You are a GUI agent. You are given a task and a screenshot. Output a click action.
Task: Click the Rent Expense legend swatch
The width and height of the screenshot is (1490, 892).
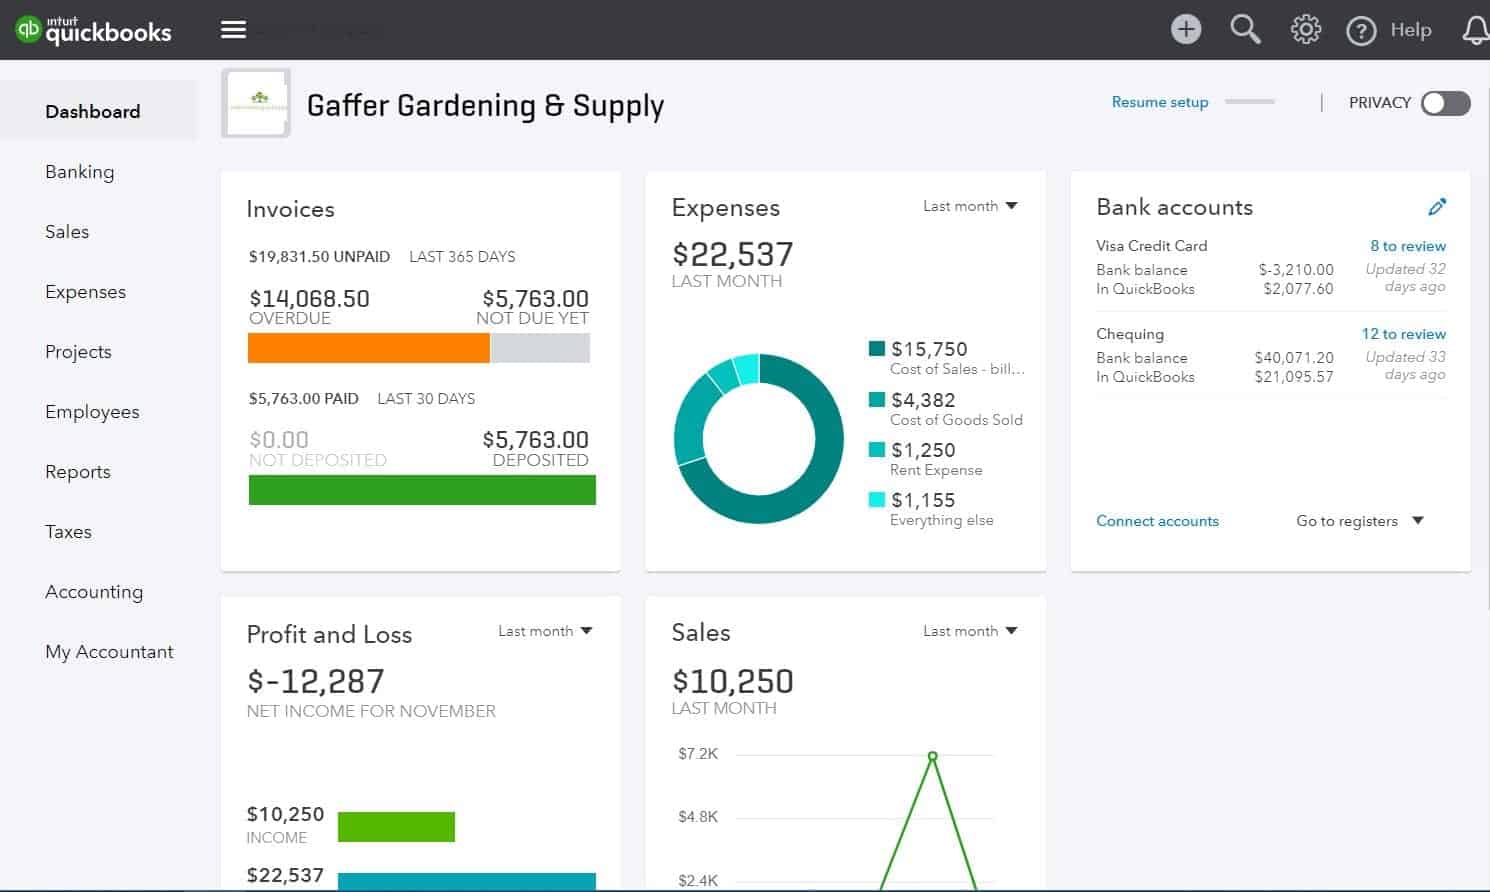pos(877,449)
